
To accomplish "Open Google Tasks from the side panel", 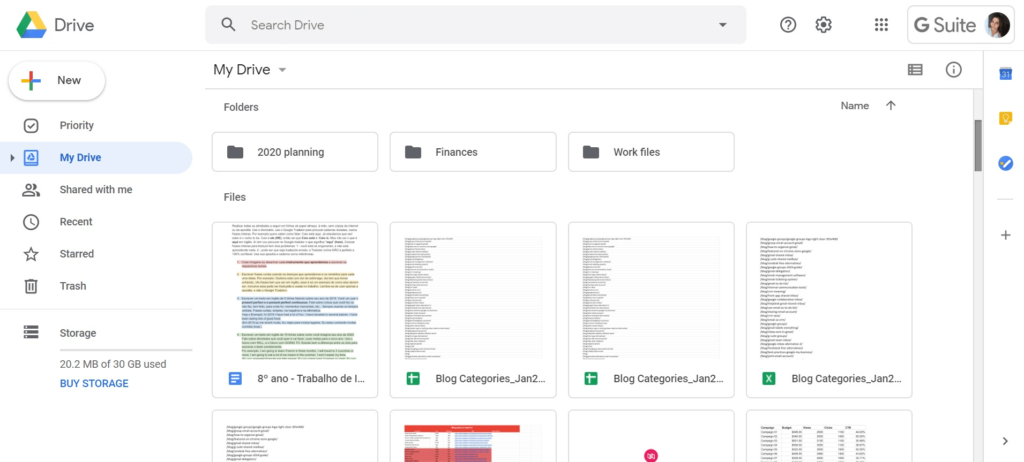I will point(1005,163).
